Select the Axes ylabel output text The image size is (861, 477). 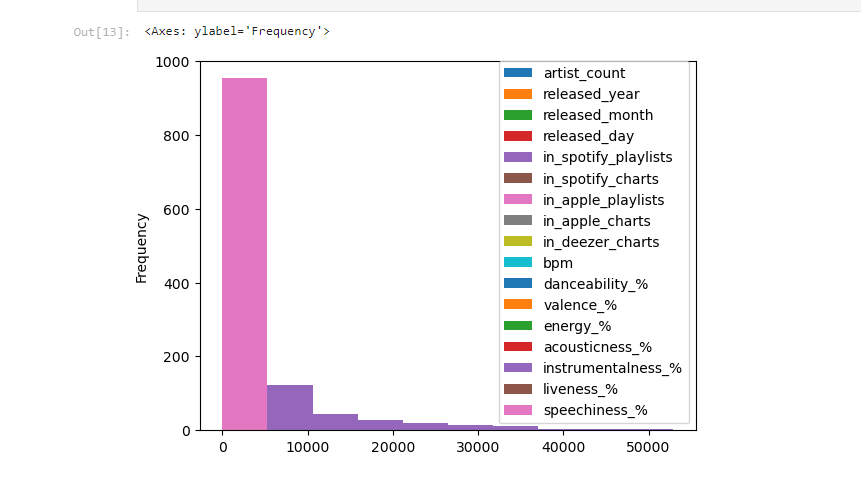pos(237,32)
